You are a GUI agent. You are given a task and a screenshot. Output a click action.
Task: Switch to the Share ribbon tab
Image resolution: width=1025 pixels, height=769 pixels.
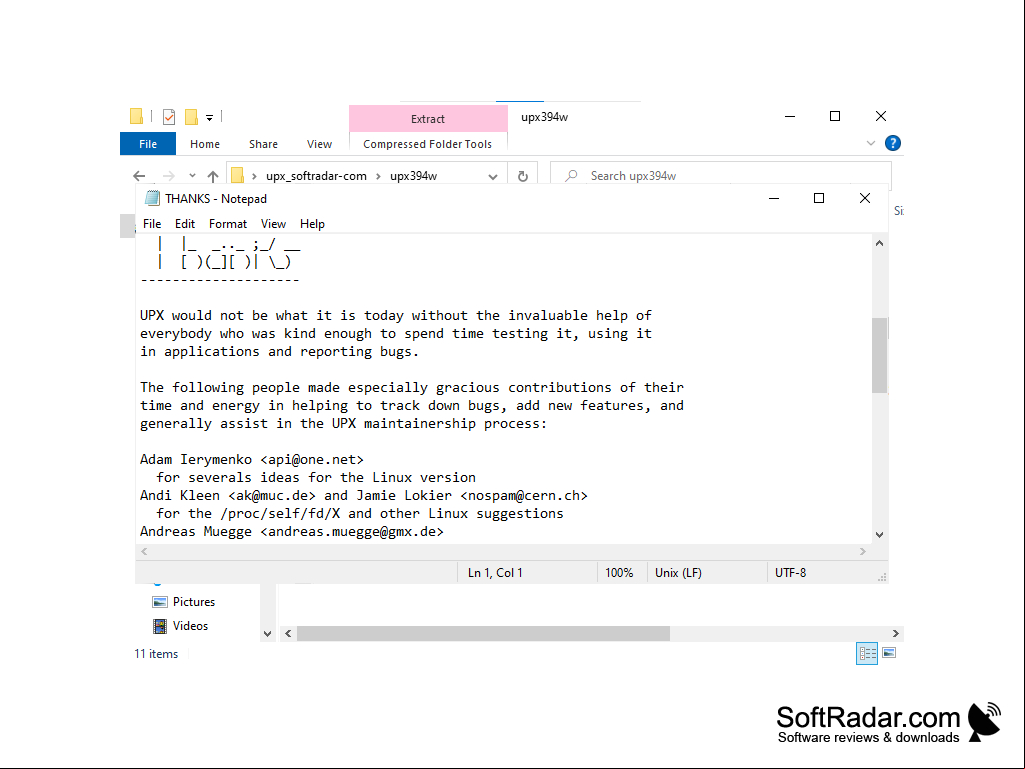tap(263, 144)
